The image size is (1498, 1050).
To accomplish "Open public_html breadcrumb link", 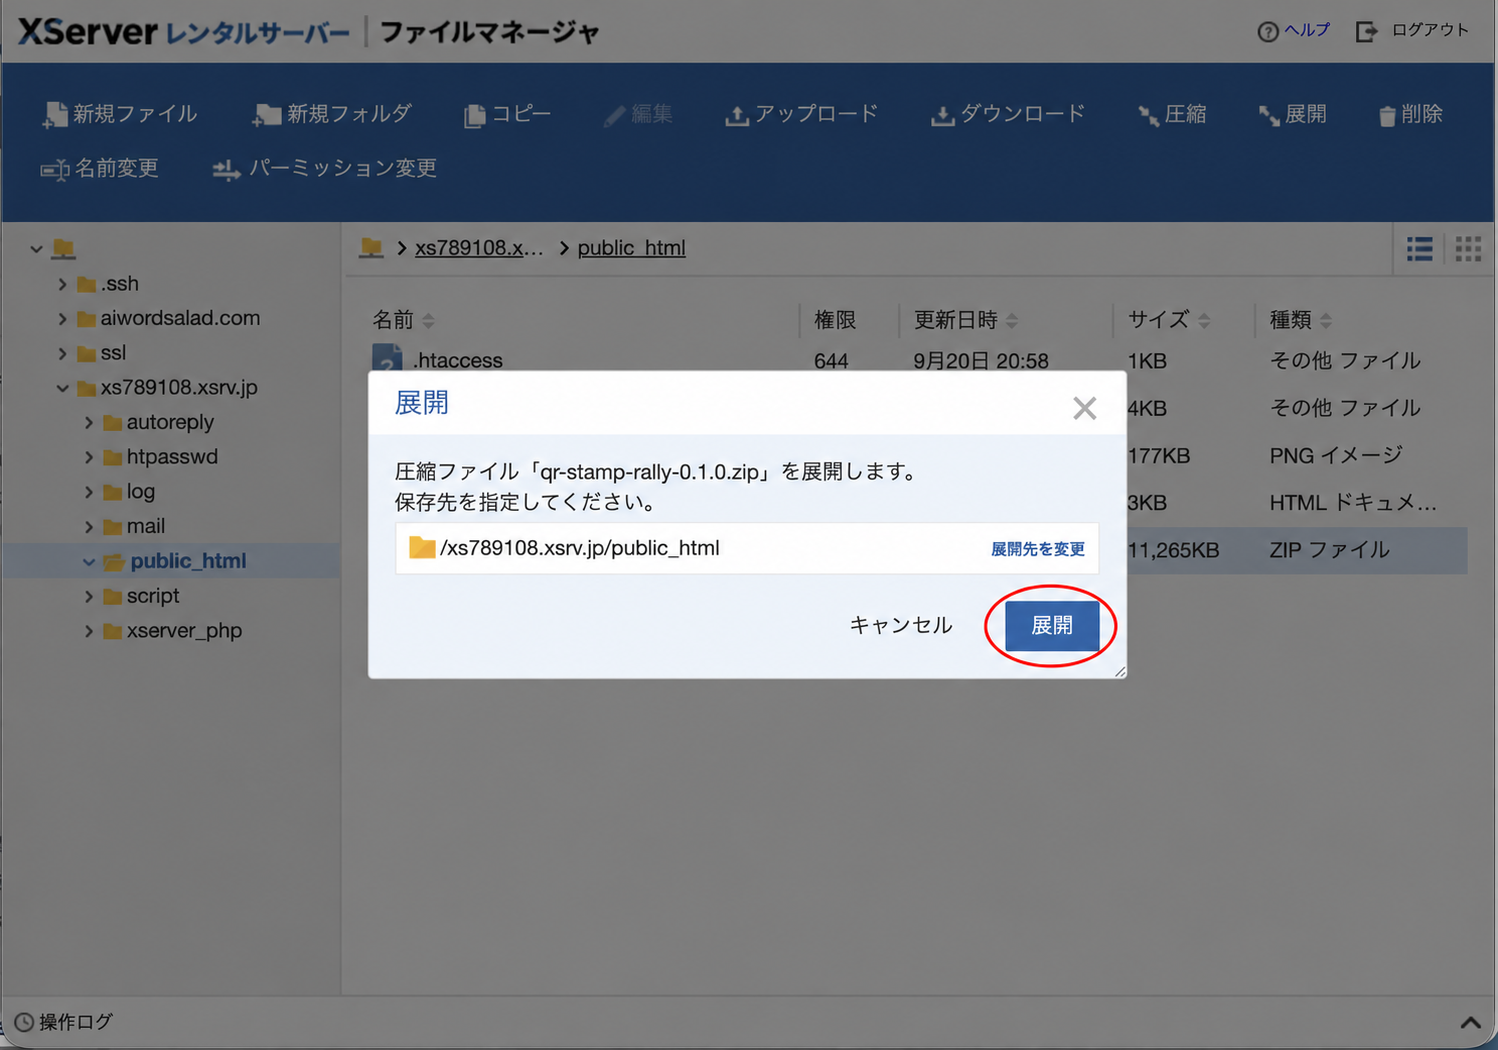I will tap(631, 248).
